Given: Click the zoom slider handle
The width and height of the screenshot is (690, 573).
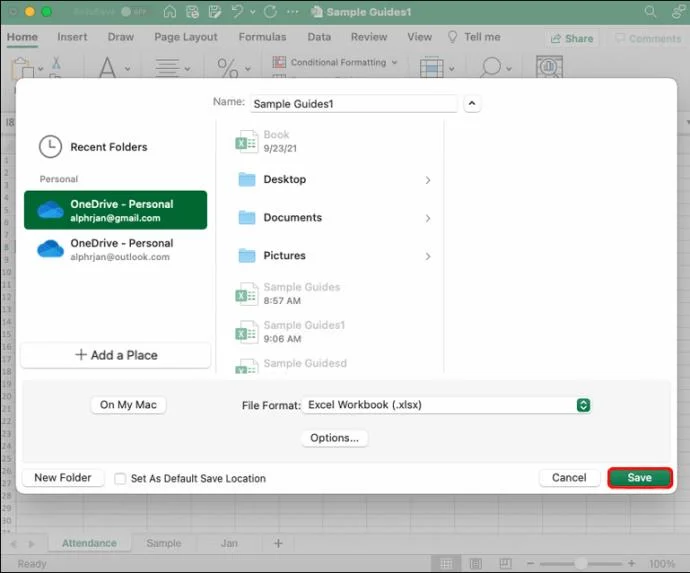Looking at the screenshot, I should point(581,564).
